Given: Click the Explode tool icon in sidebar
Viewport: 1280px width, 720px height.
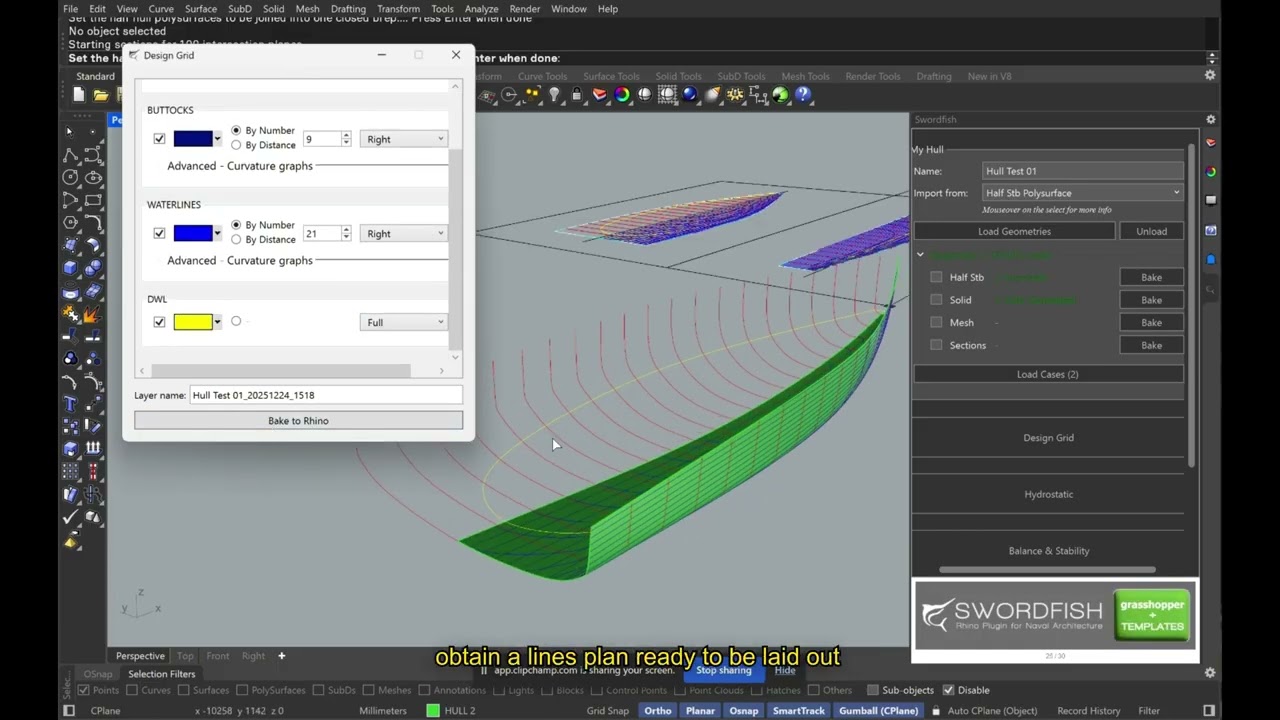Looking at the screenshot, I should (92, 314).
